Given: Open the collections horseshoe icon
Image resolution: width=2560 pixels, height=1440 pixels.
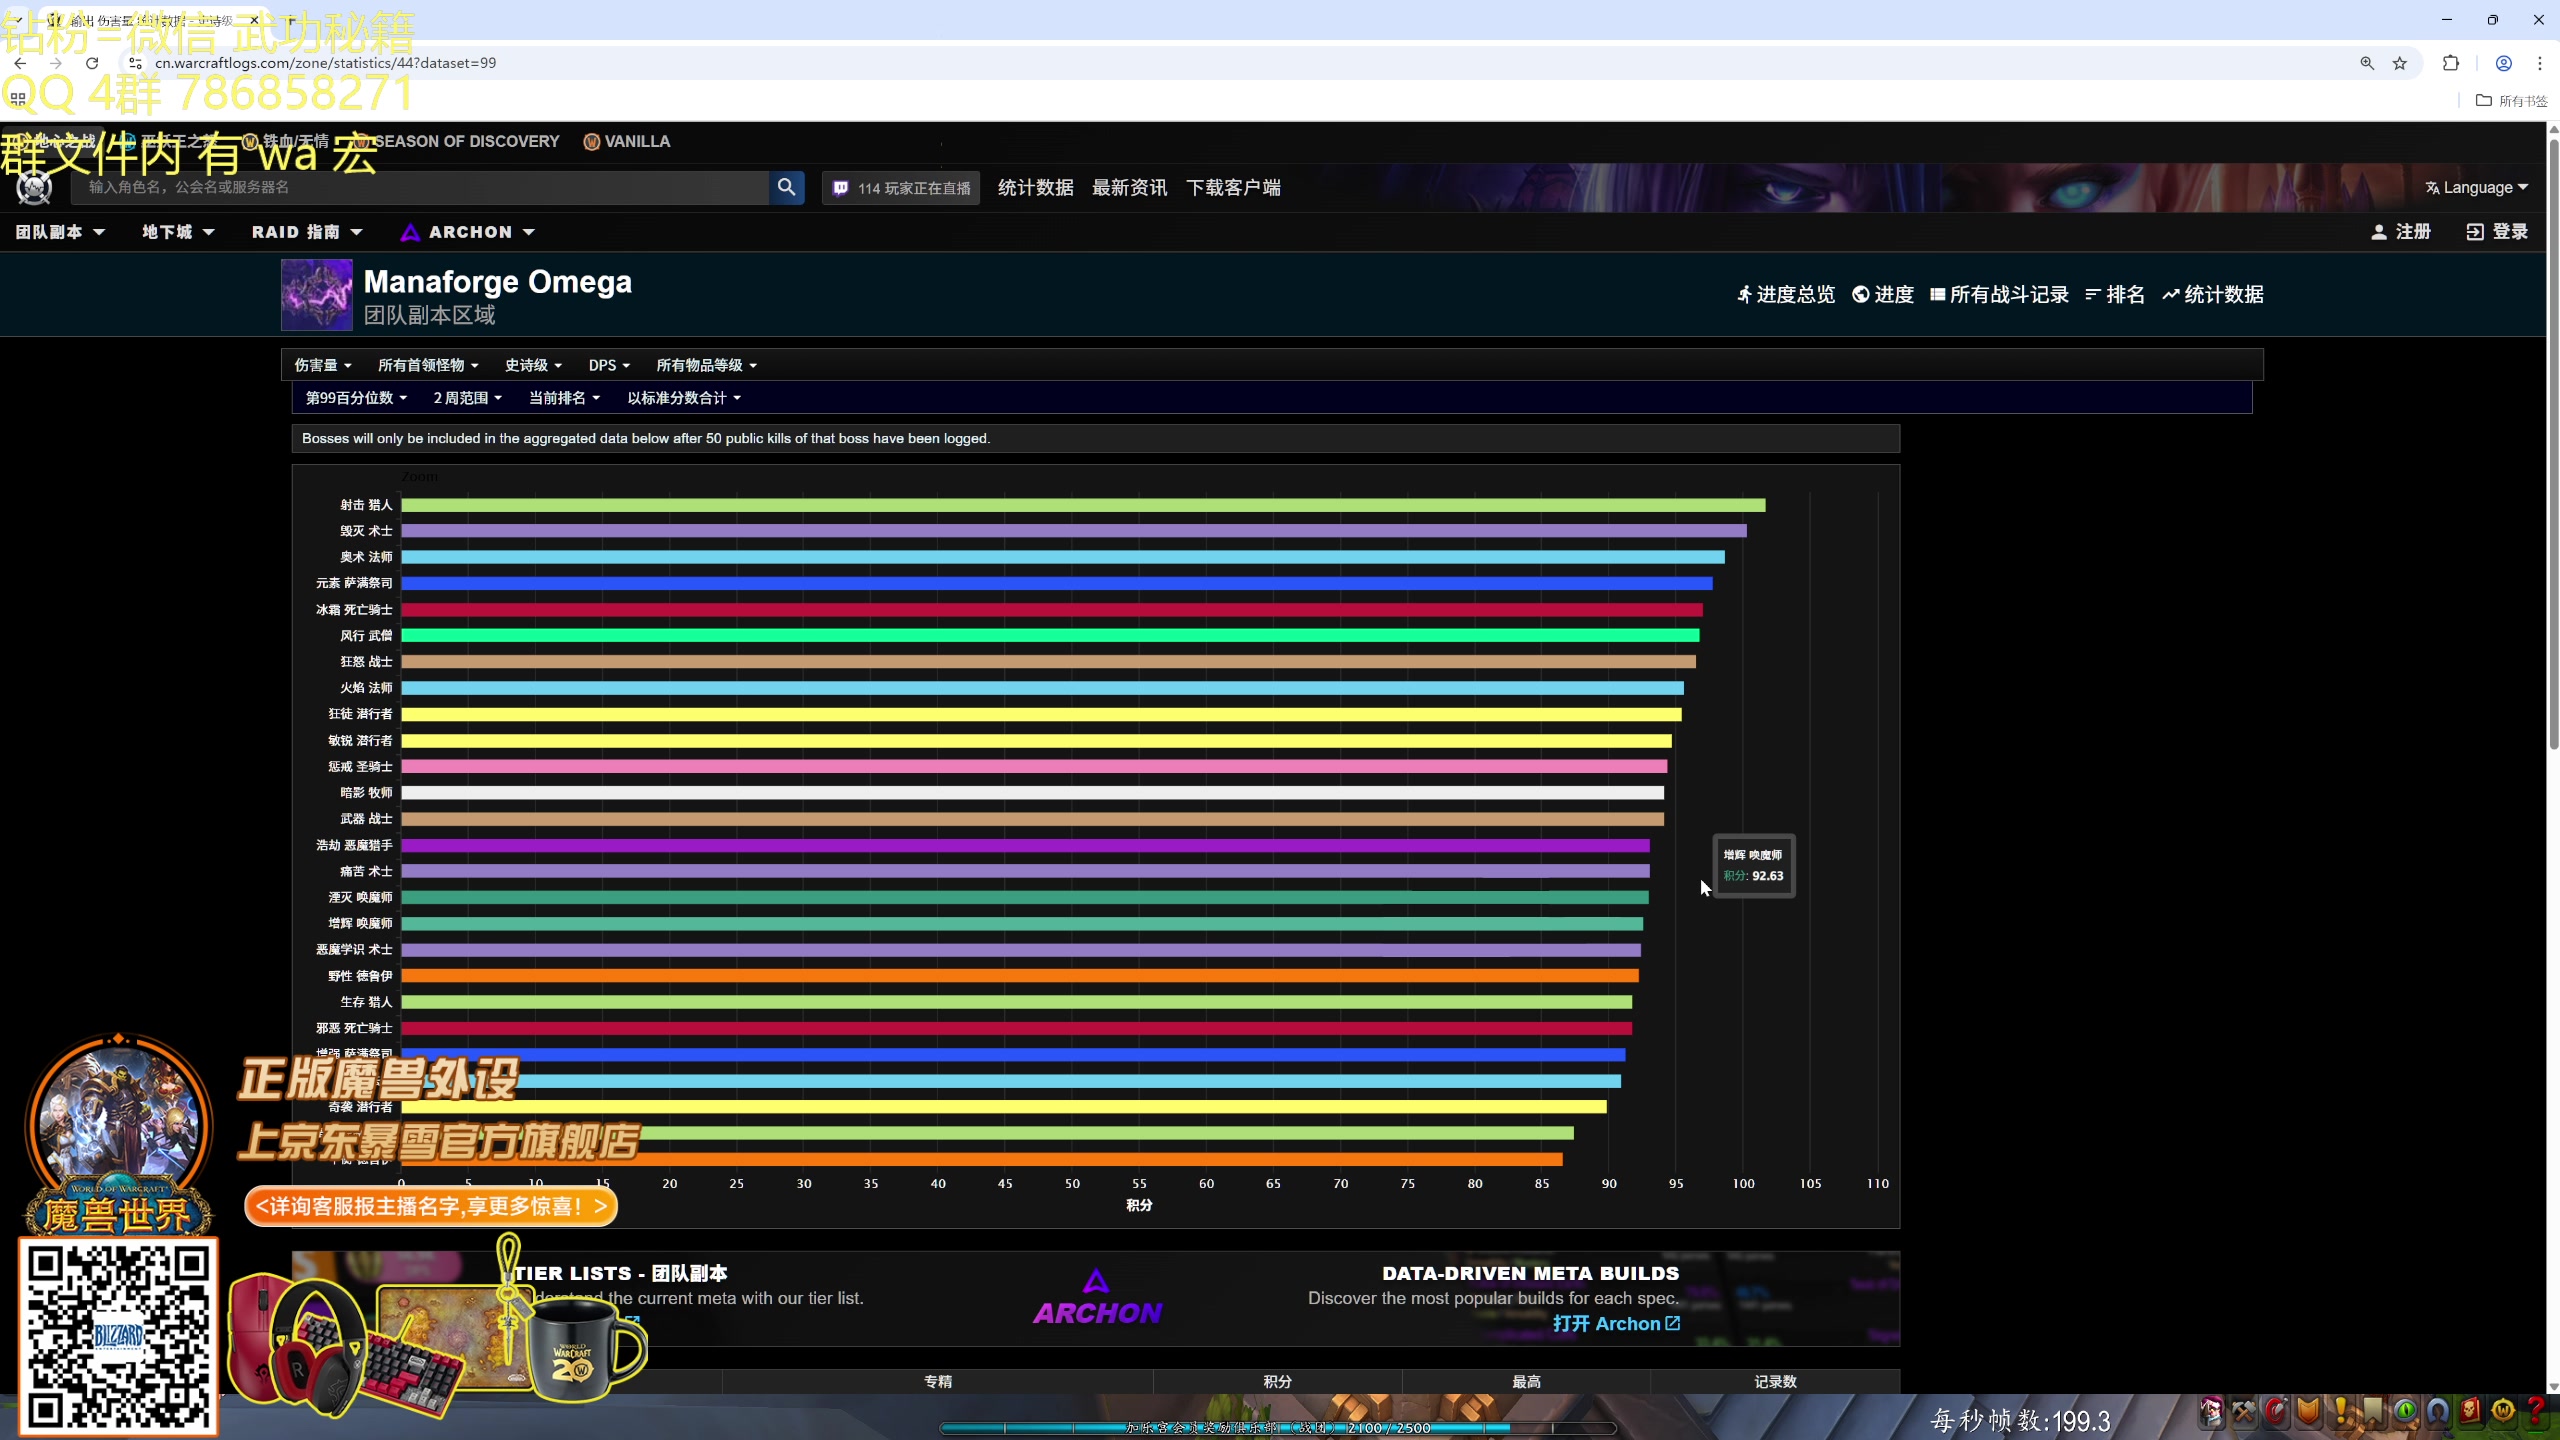Looking at the screenshot, I should pos(2438,1411).
